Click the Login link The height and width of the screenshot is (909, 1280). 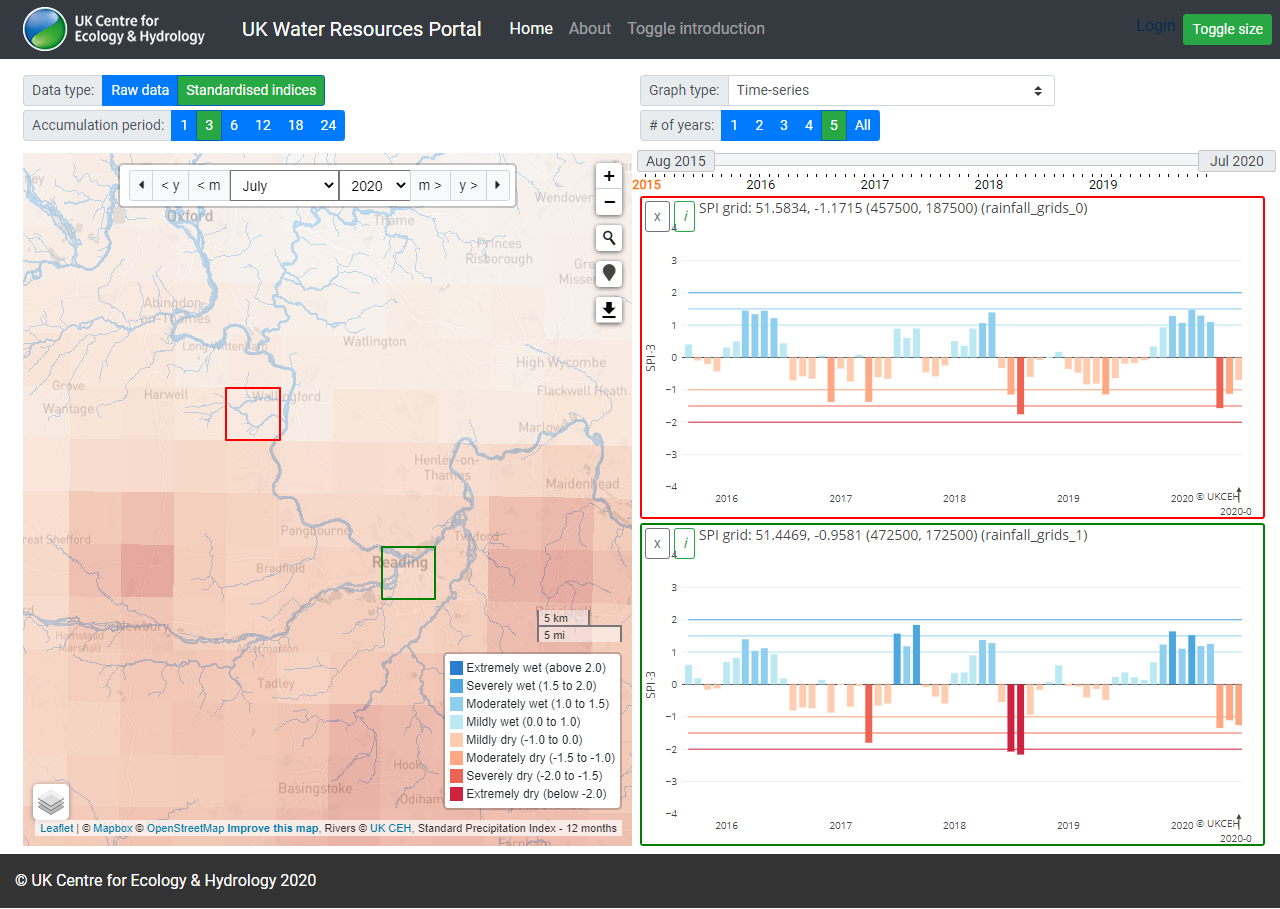pyautogui.click(x=1156, y=25)
